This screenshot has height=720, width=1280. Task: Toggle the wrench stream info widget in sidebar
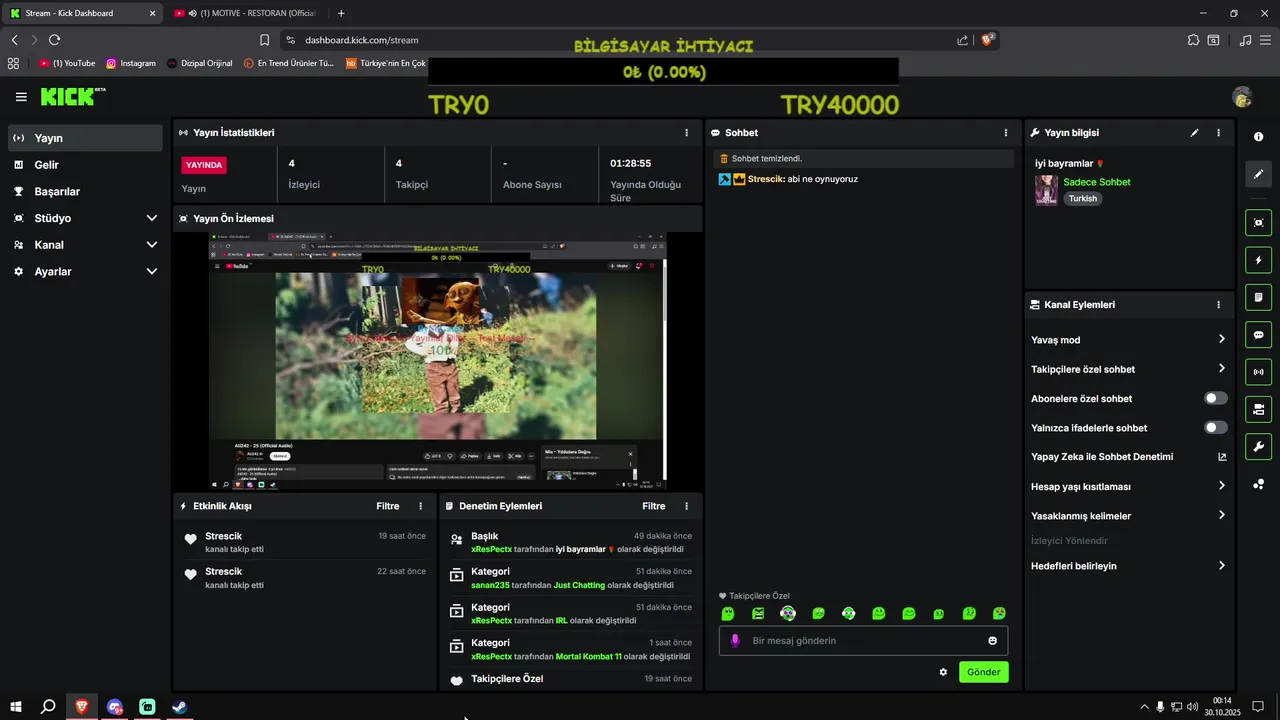1258,446
